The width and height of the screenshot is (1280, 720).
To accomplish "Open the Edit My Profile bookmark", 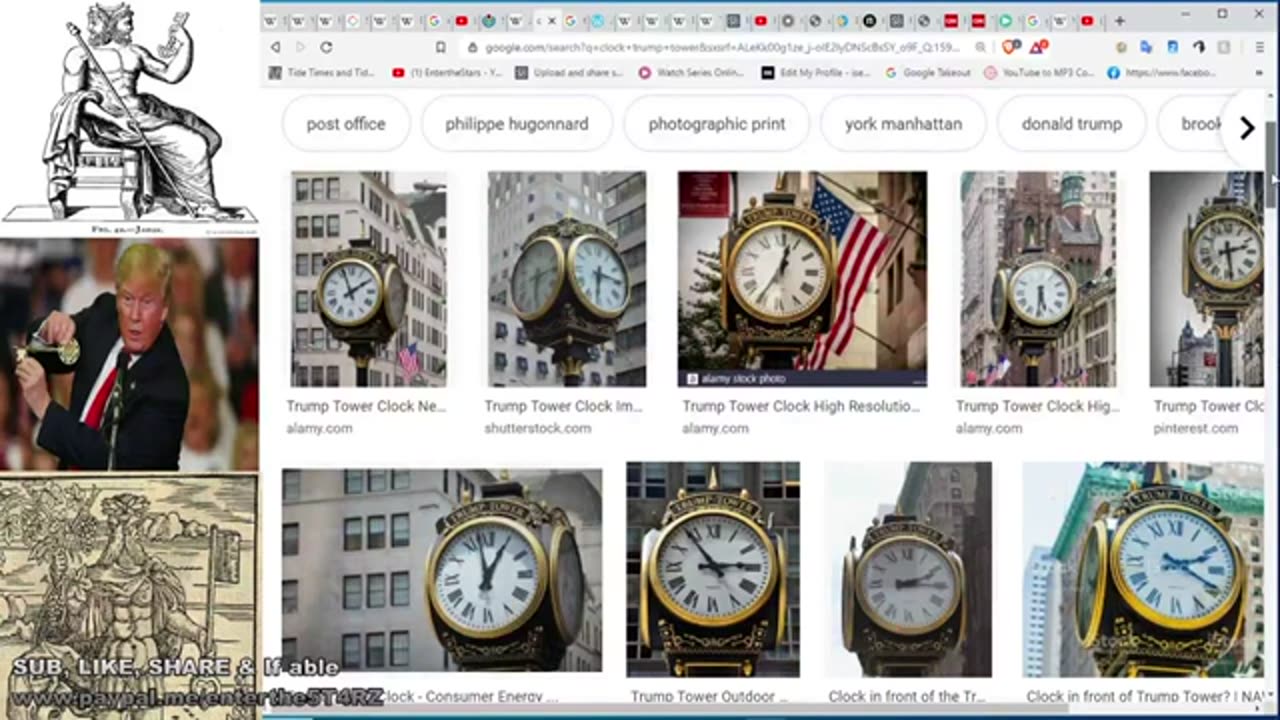I will coord(816,72).
